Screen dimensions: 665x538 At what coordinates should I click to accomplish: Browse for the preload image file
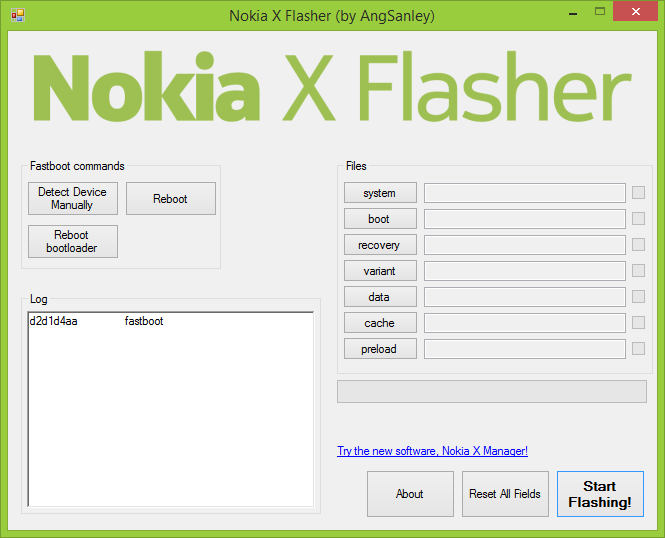[x=380, y=348]
